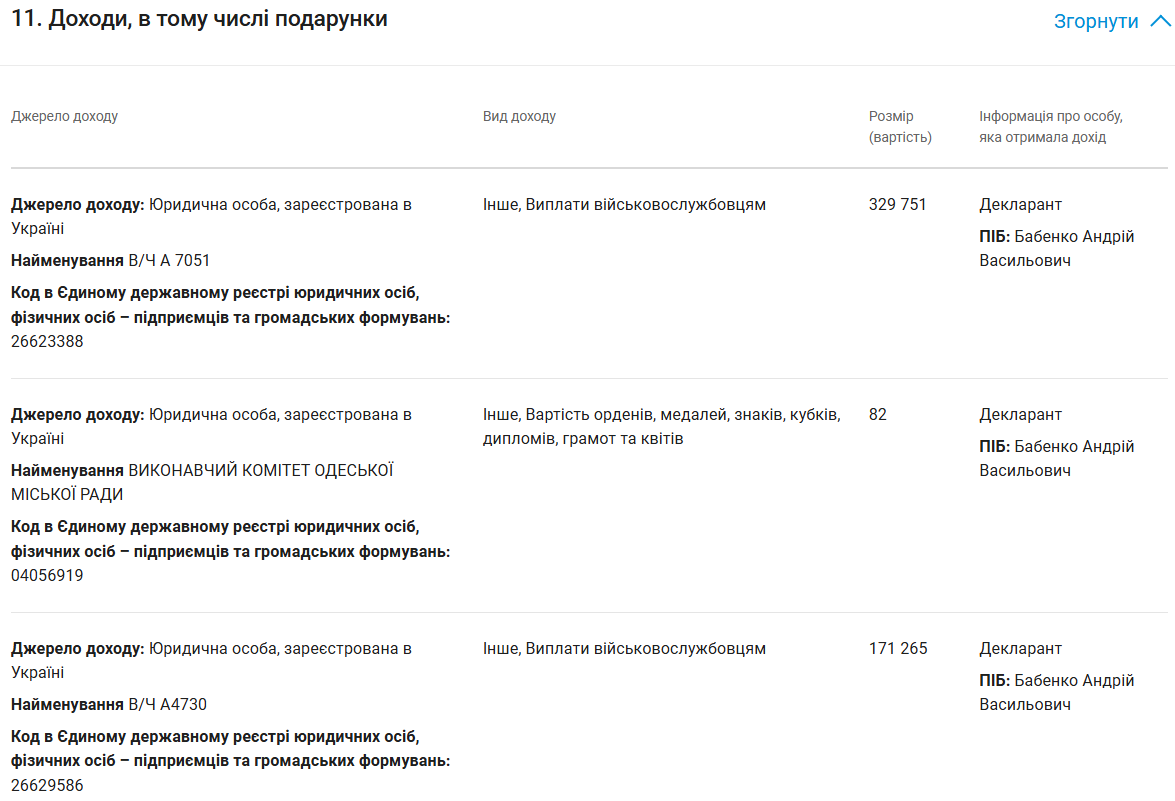The width and height of the screenshot is (1175, 801).
Task: Click Декларант in the first income row
Action: (1020, 204)
